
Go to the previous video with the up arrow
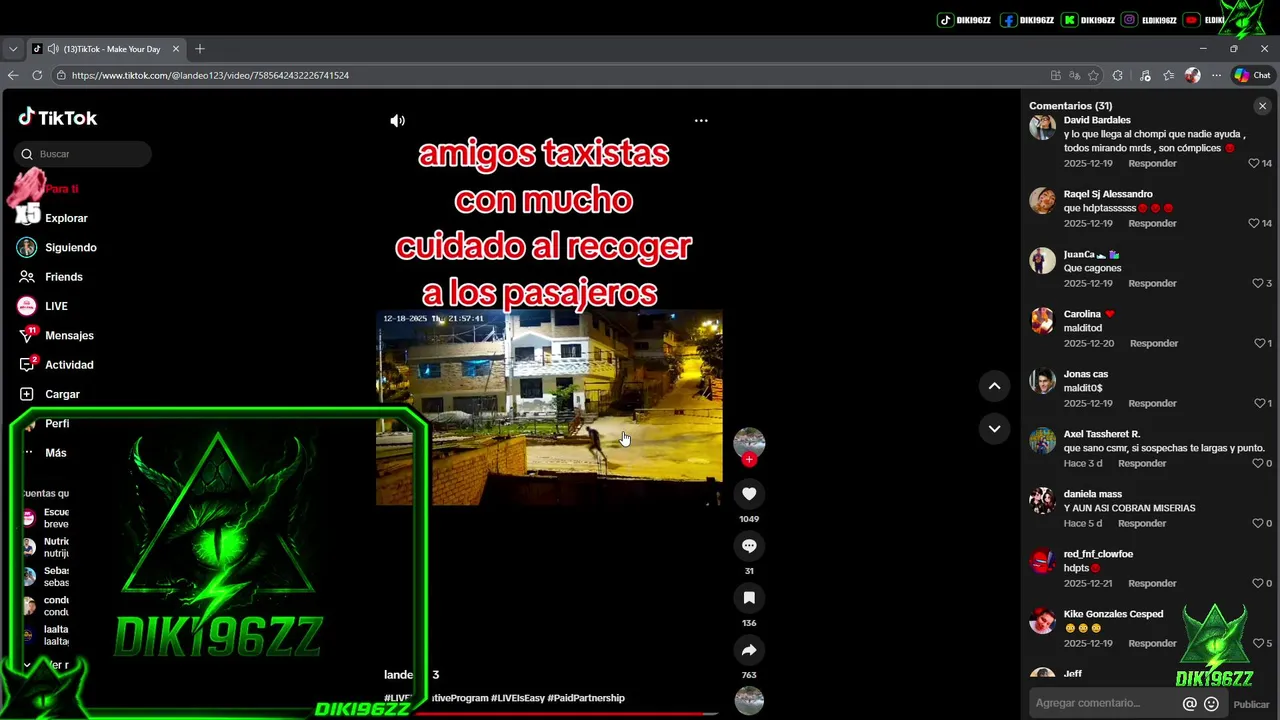click(x=994, y=385)
